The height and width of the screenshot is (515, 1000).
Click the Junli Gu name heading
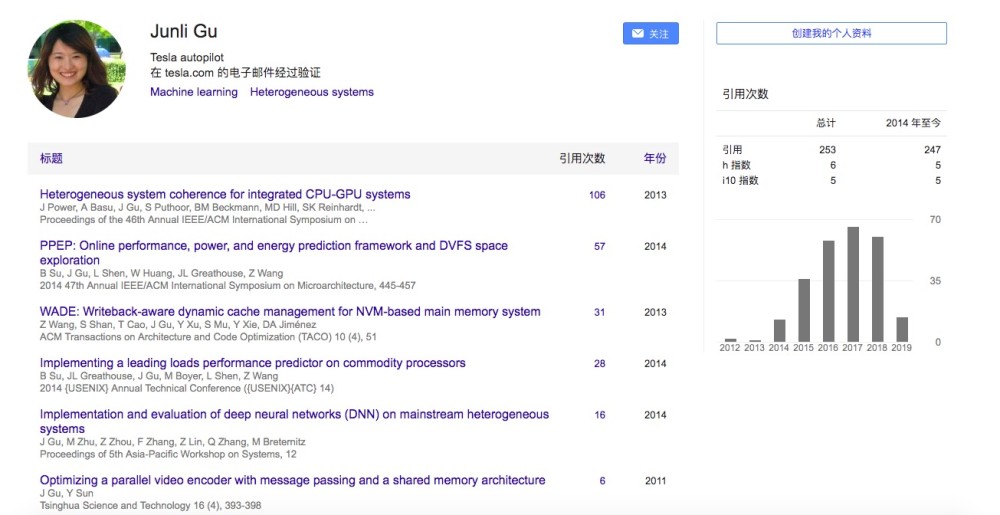point(184,31)
